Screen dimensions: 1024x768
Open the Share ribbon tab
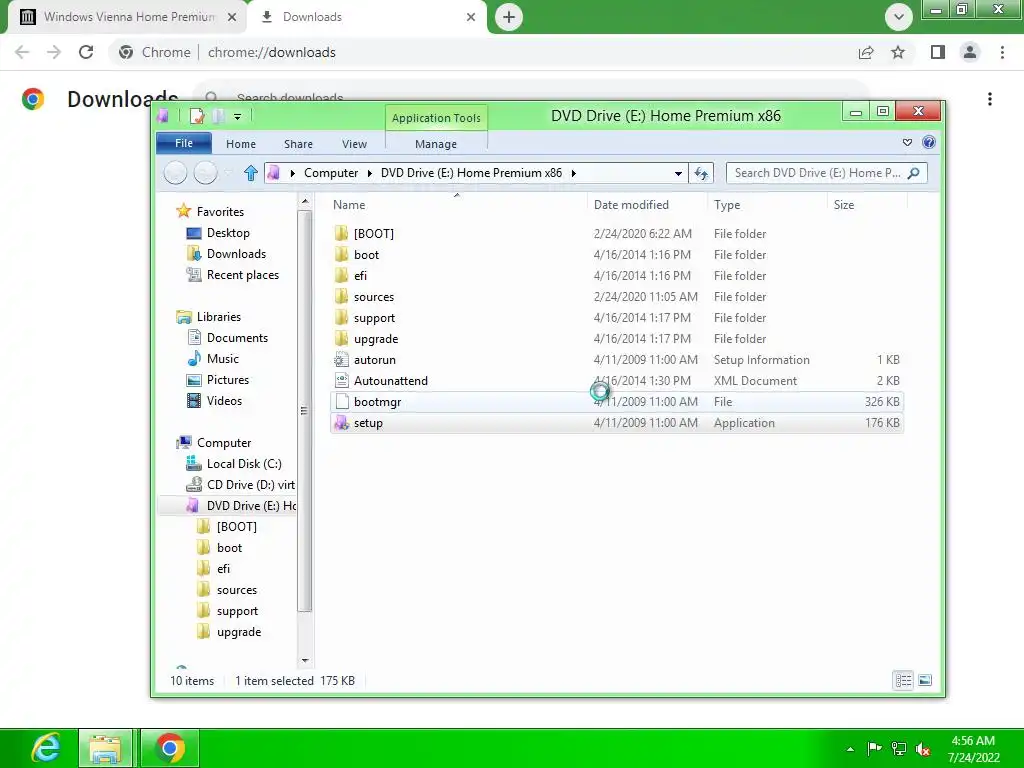[x=298, y=144]
